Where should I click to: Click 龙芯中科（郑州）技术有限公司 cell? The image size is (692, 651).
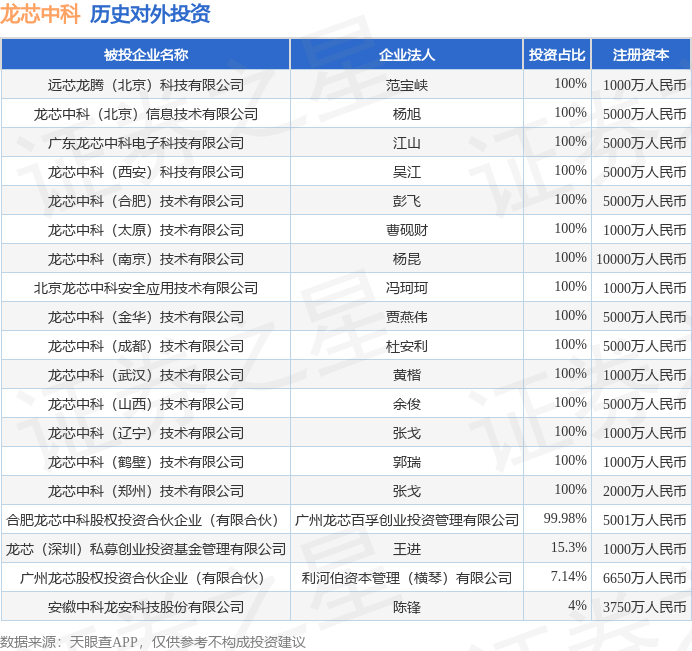(x=146, y=491)
